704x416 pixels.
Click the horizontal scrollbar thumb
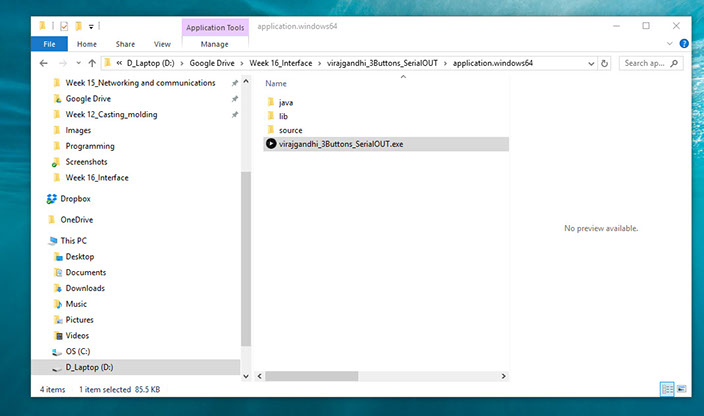click(x=312, y=376)
